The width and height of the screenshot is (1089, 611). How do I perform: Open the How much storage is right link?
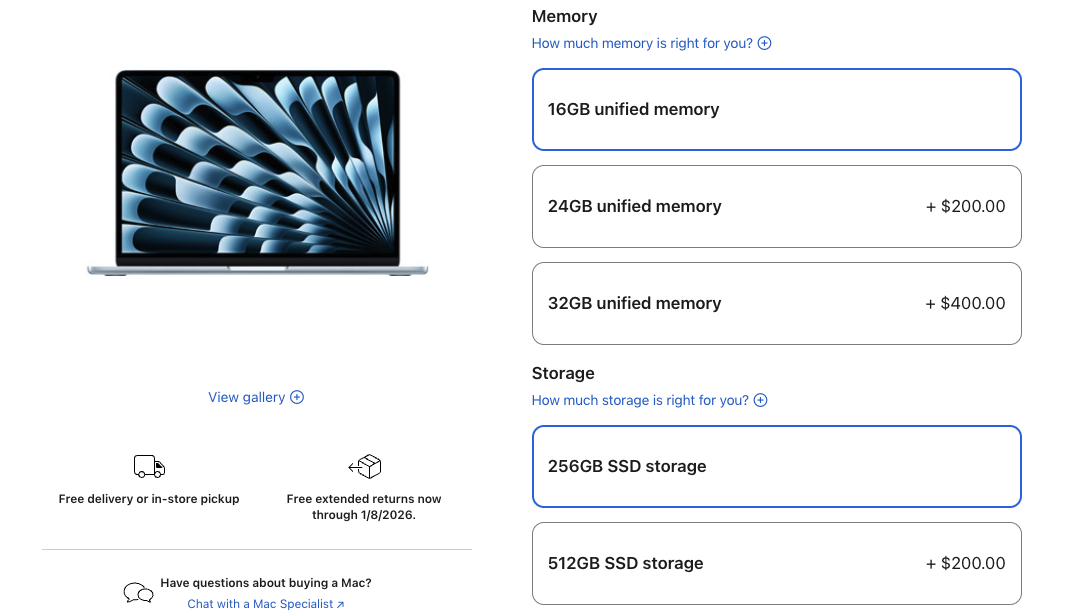[x=640, y=400]
